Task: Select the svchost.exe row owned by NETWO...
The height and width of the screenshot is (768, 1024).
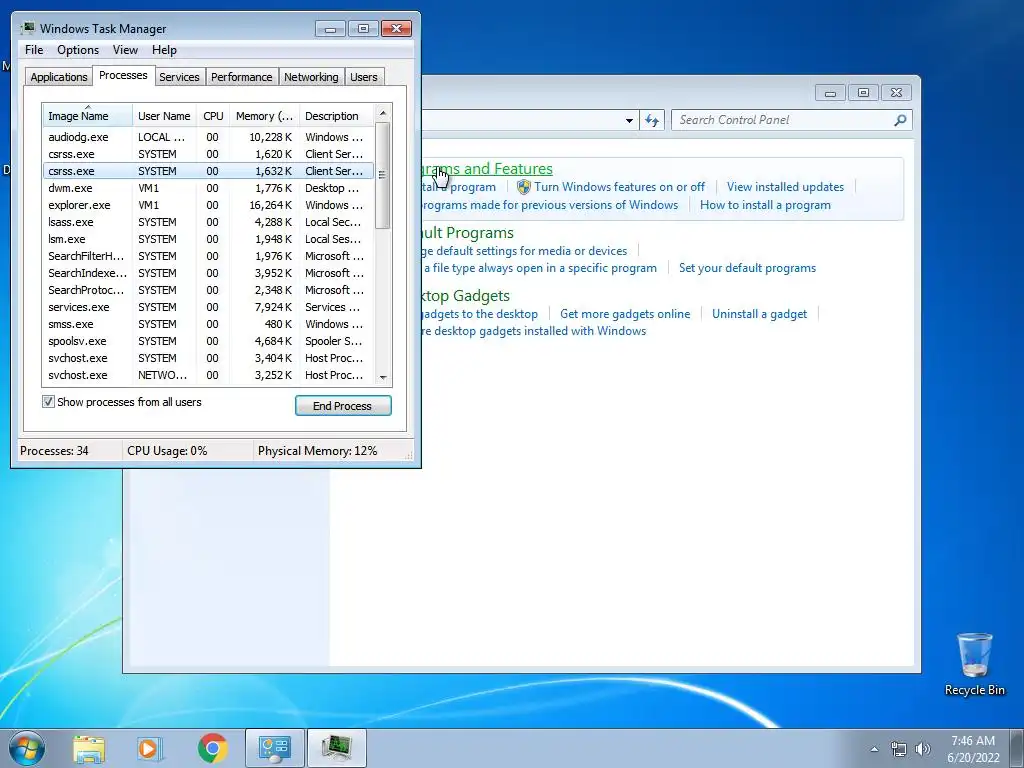Action: 208,375
